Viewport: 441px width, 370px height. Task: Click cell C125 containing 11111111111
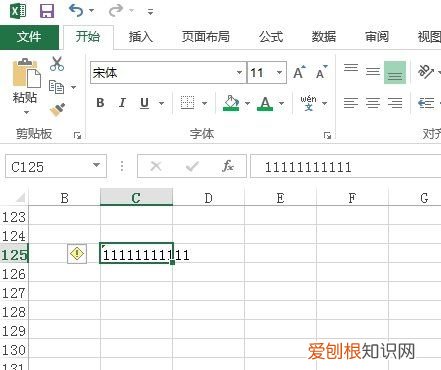pos(136,253)
